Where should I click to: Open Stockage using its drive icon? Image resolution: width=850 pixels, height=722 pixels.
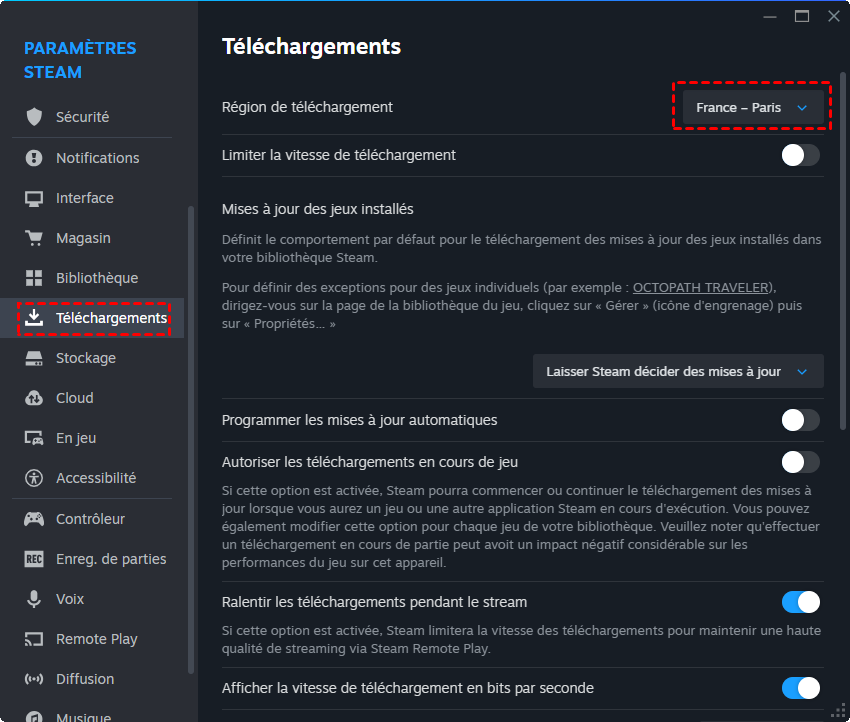[35, 358]
